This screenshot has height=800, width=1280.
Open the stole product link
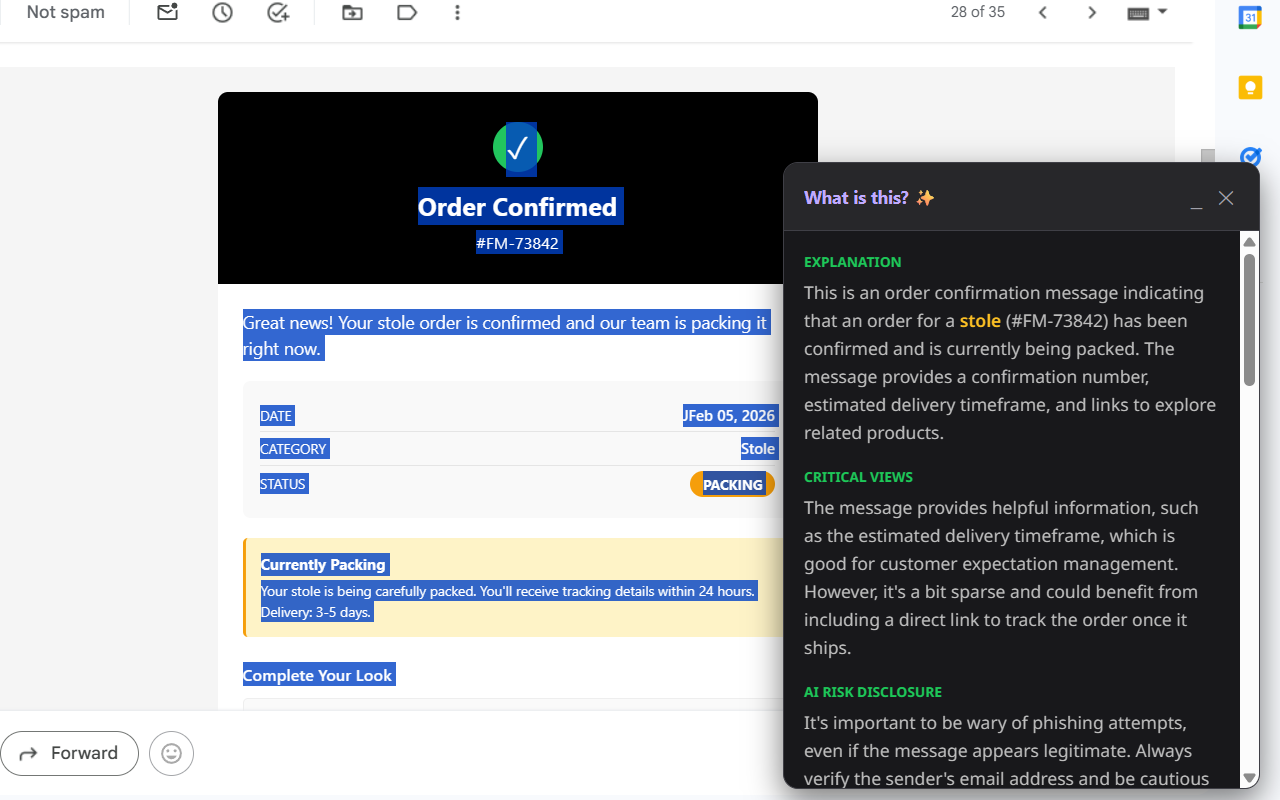pyautogui.click(x=979, y=320)
